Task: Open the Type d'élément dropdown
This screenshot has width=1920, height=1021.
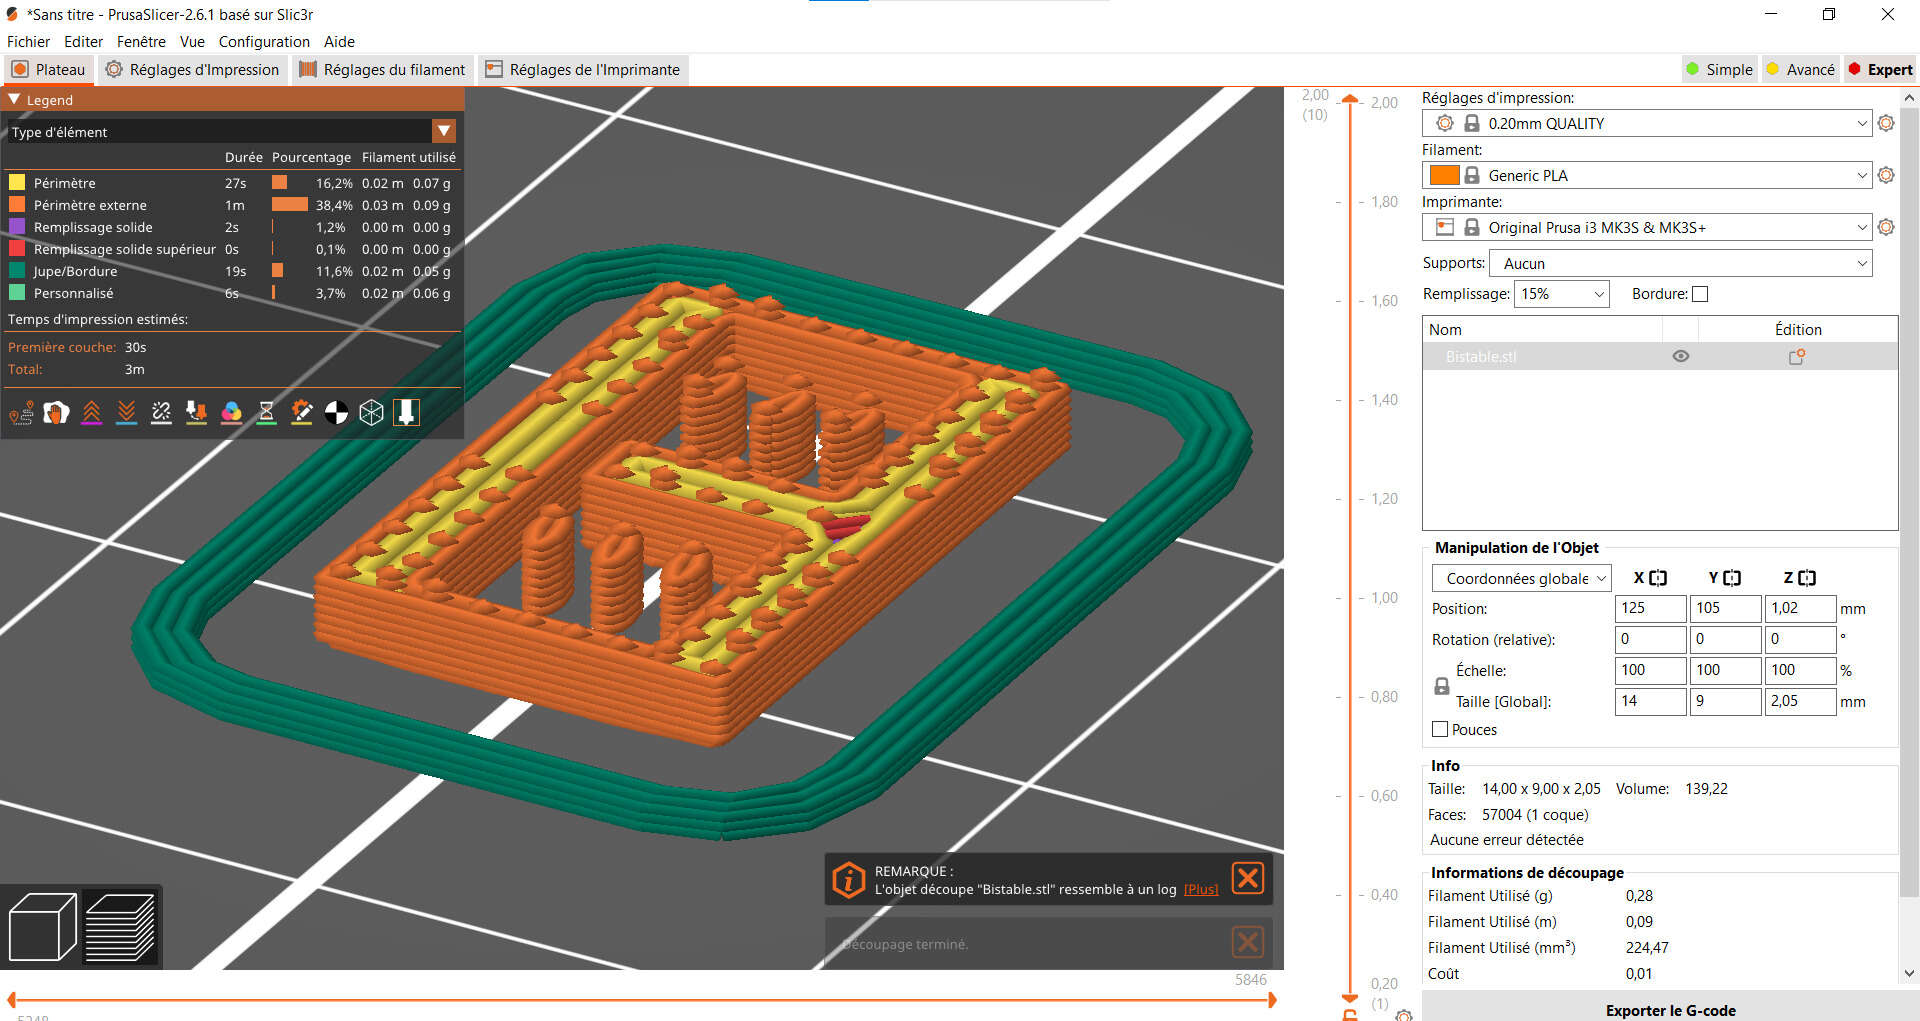Action: click(x=232, y=131)
